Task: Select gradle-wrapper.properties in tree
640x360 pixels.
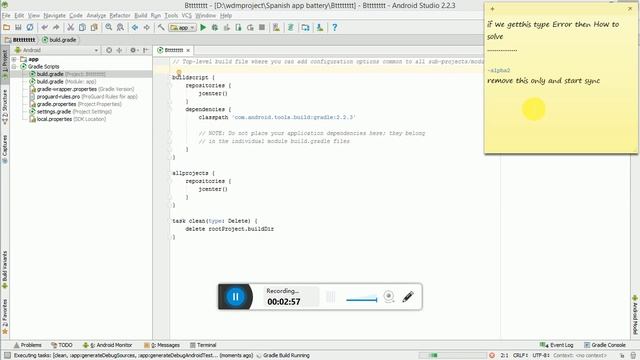Action: point(81,89)
